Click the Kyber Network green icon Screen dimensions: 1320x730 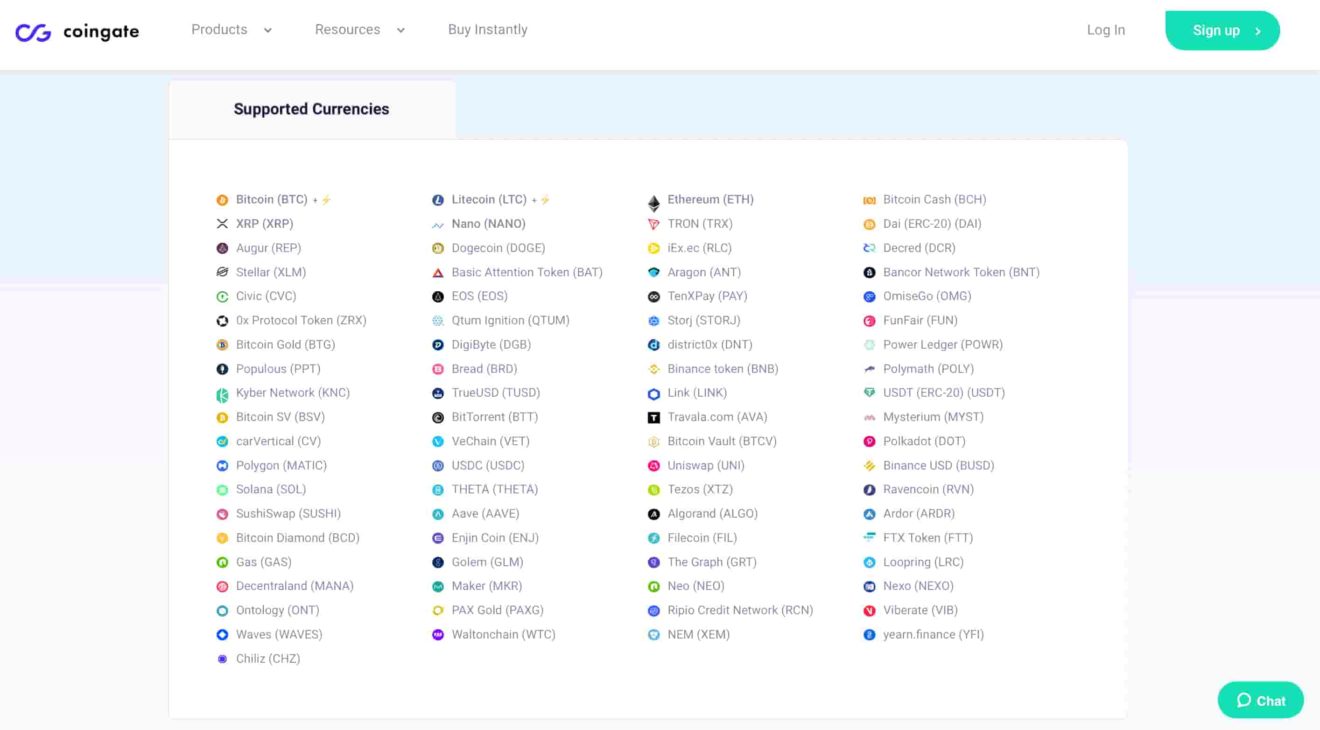(222, 394)
